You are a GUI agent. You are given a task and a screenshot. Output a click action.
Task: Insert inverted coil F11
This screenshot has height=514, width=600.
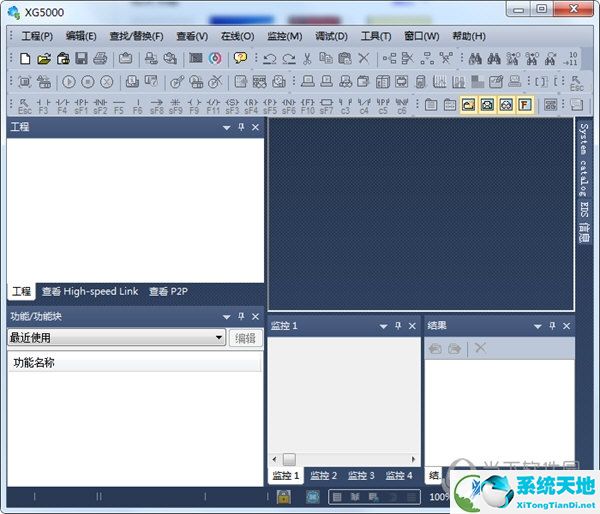point(213,106)
